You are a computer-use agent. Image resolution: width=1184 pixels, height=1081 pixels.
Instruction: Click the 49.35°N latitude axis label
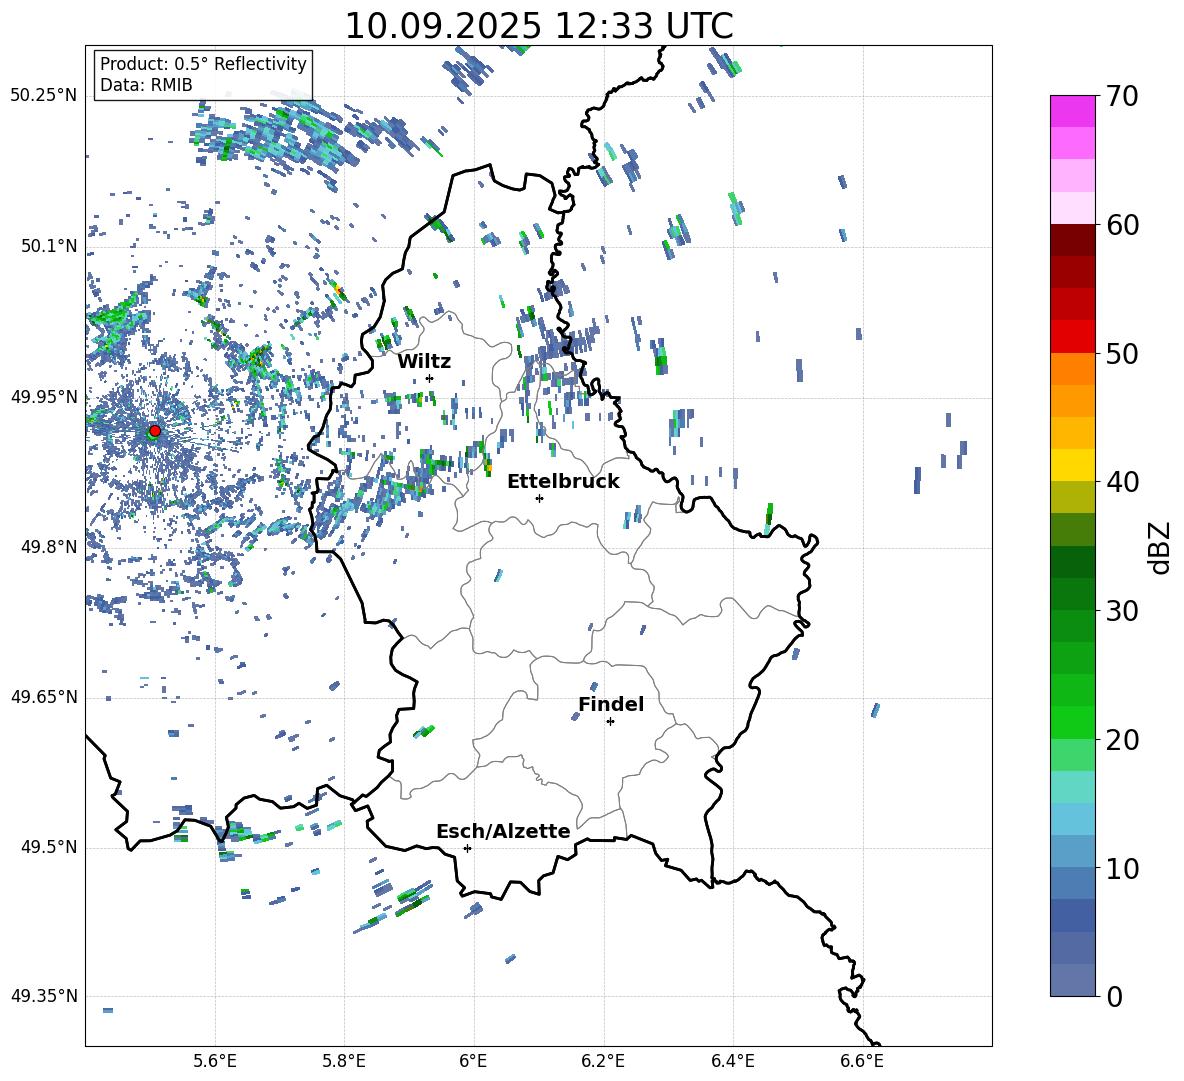pos(44,996)
